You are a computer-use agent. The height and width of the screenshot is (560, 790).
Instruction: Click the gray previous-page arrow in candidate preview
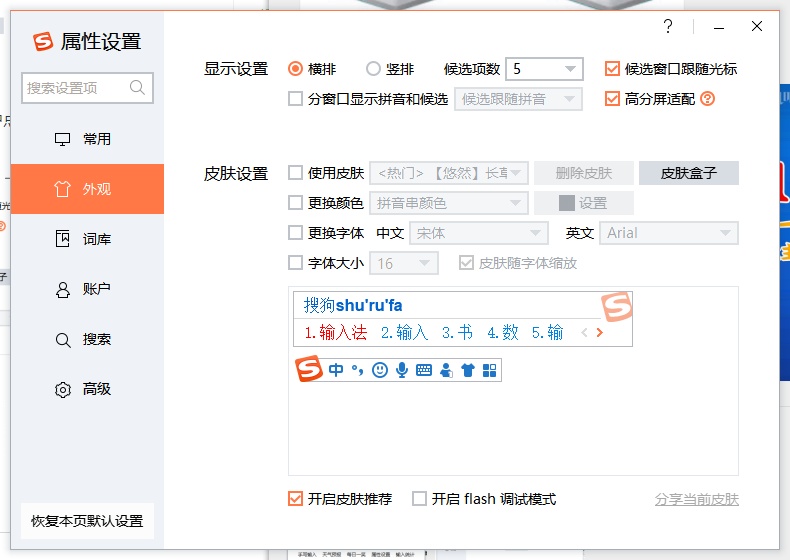coord(584,333)
